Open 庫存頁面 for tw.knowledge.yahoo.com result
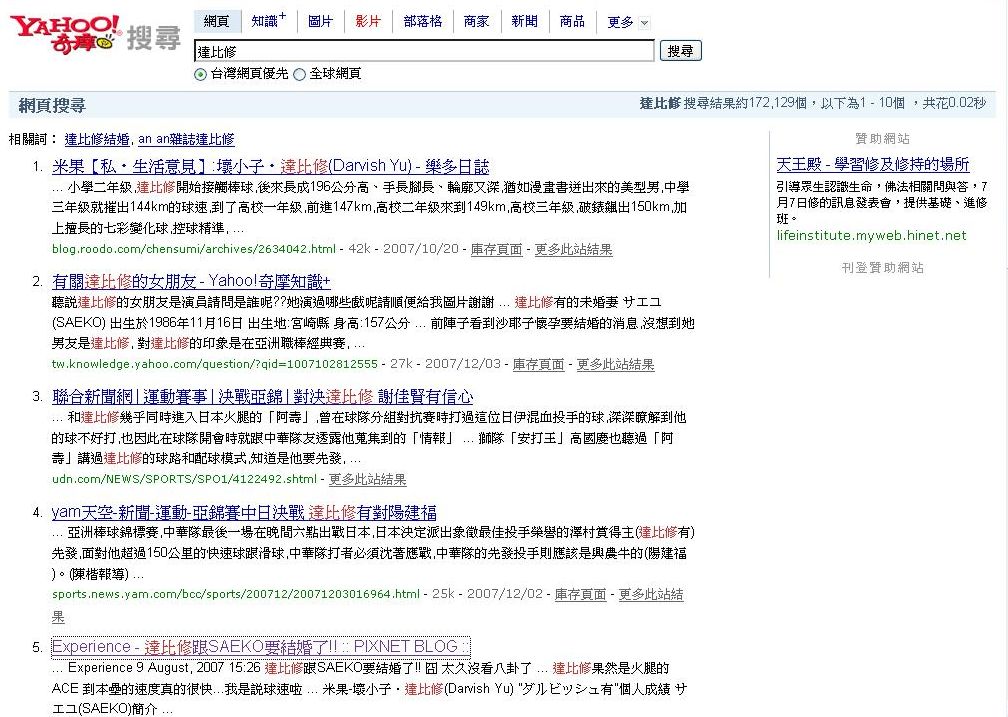This screenshot has height=717, width=1008. 538,365
